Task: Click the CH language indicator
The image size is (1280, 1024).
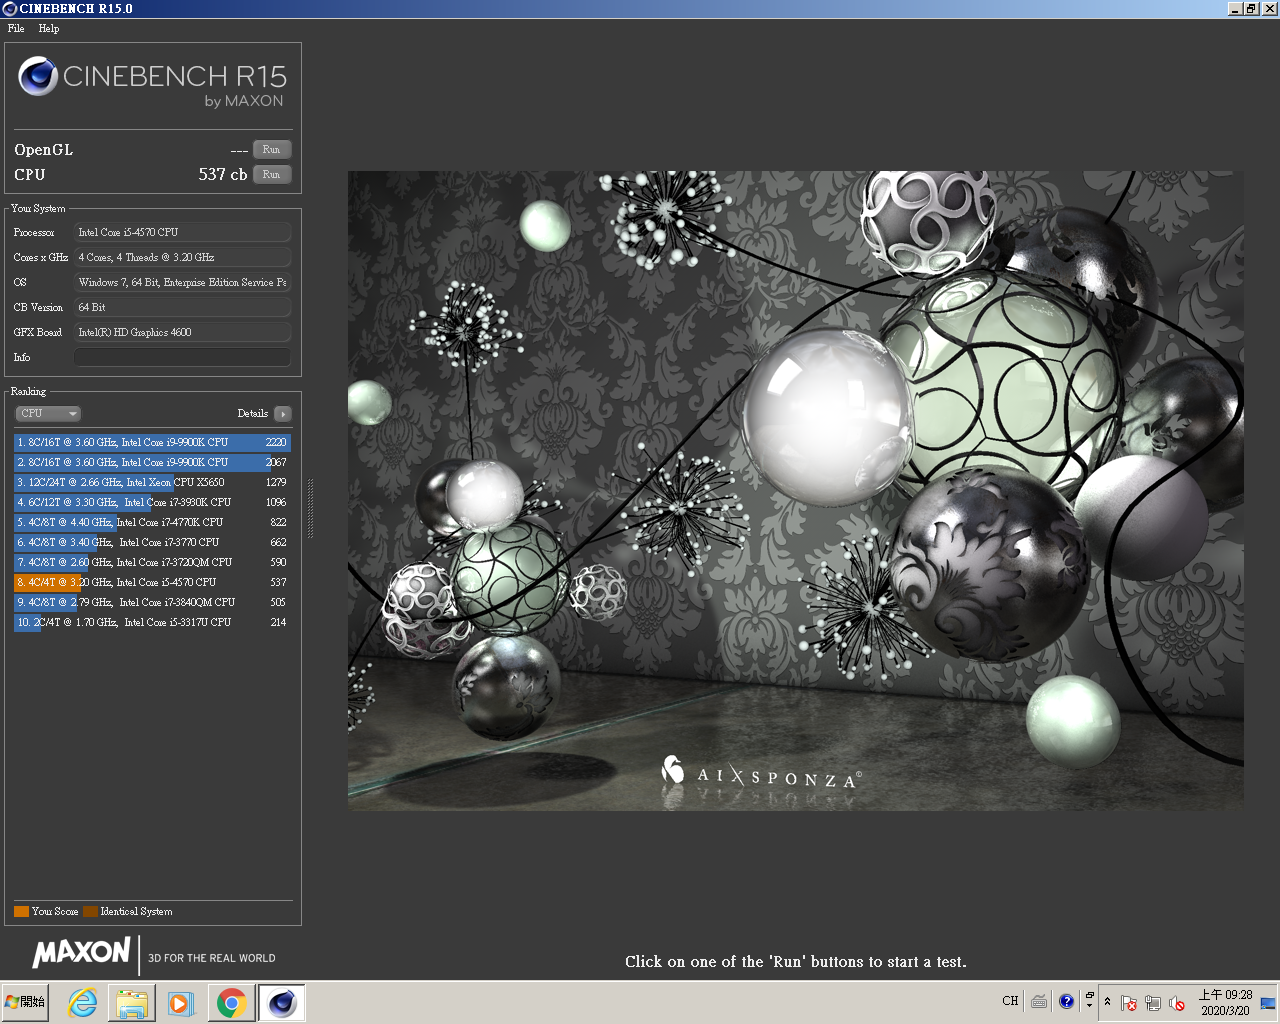Action: point(1010,1001)
